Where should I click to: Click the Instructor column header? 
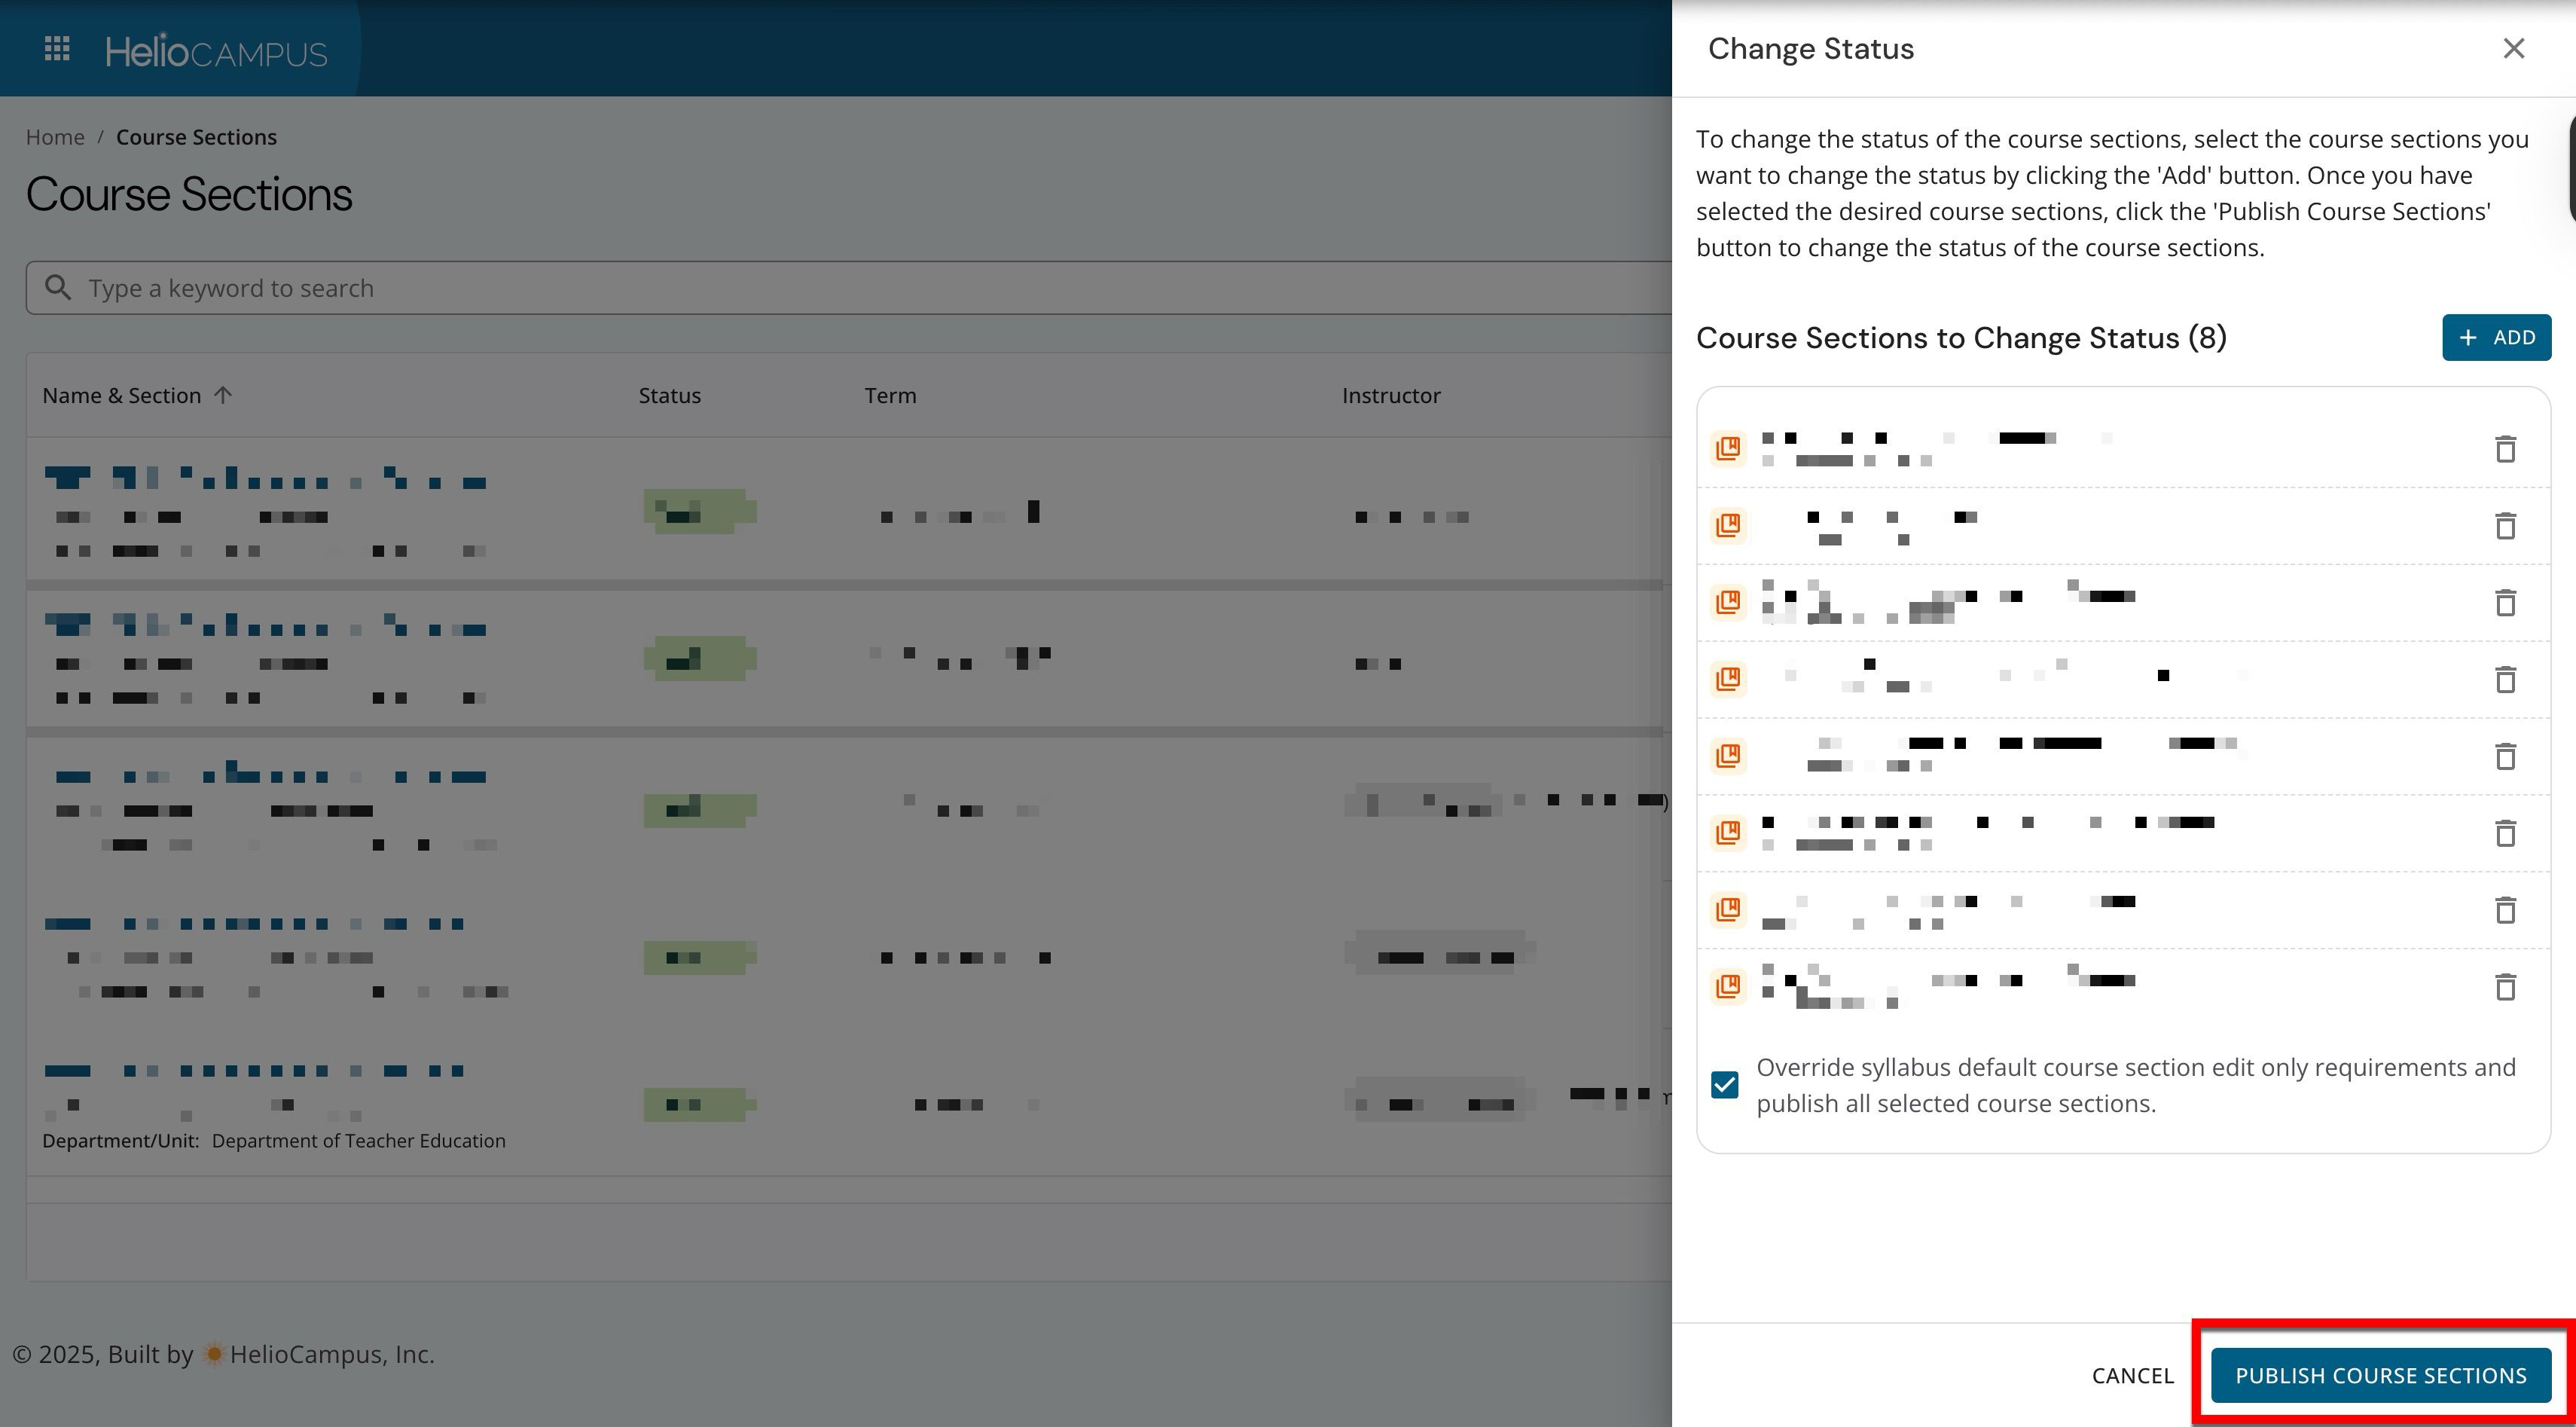tap(1390, 396)
